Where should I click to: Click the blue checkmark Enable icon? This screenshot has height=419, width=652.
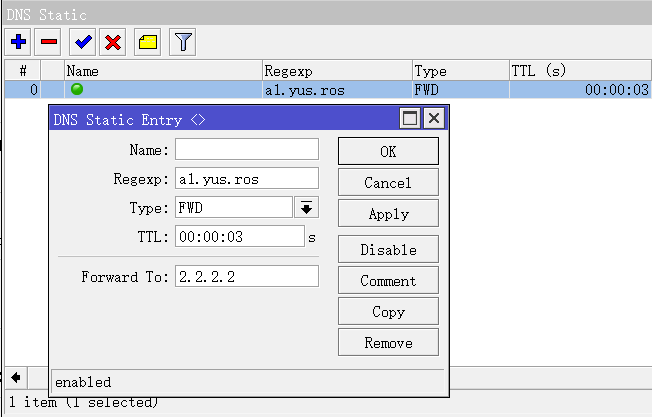pyautogui.click(x=83, y=42)
